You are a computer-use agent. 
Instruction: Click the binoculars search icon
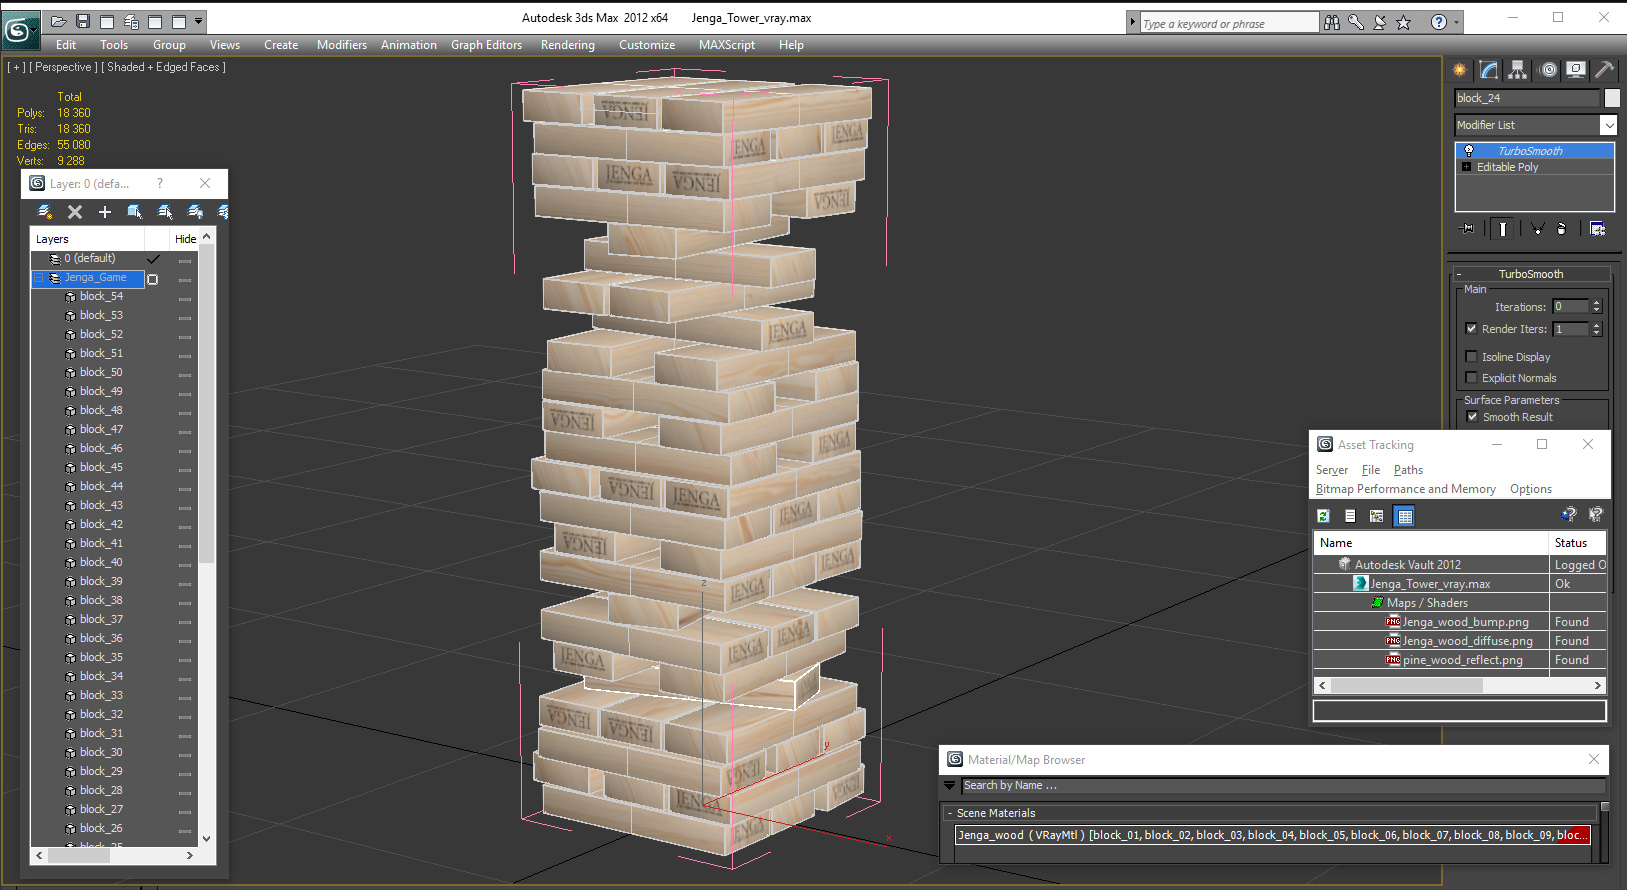pos(1332,22)
